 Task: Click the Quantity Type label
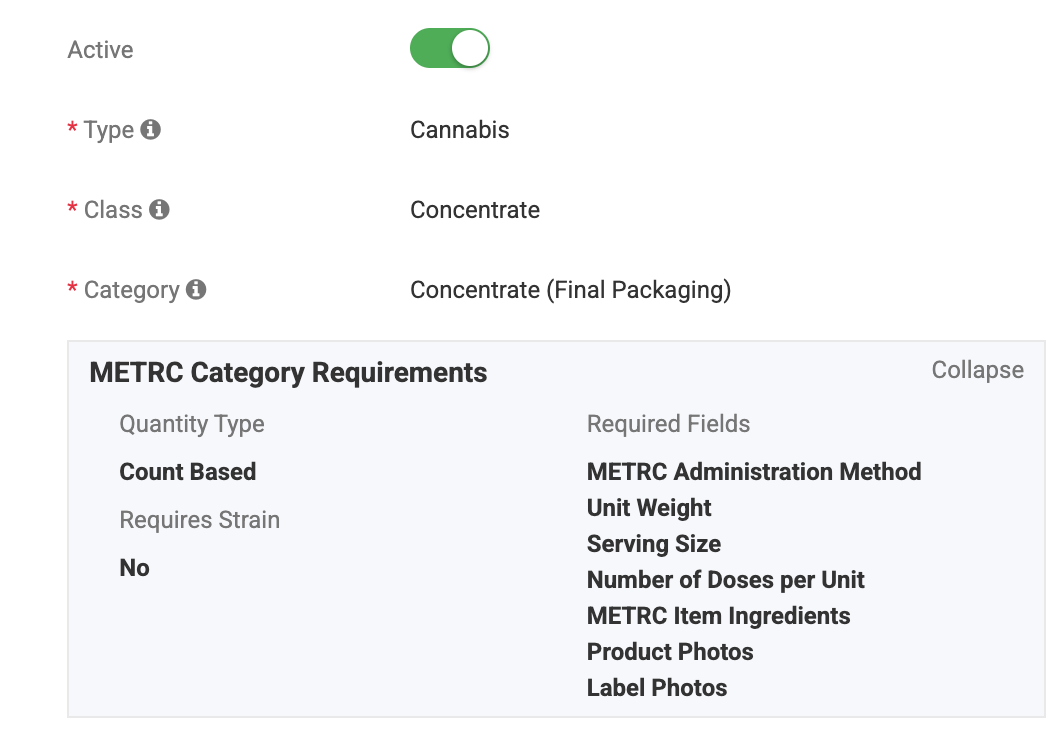192,424
